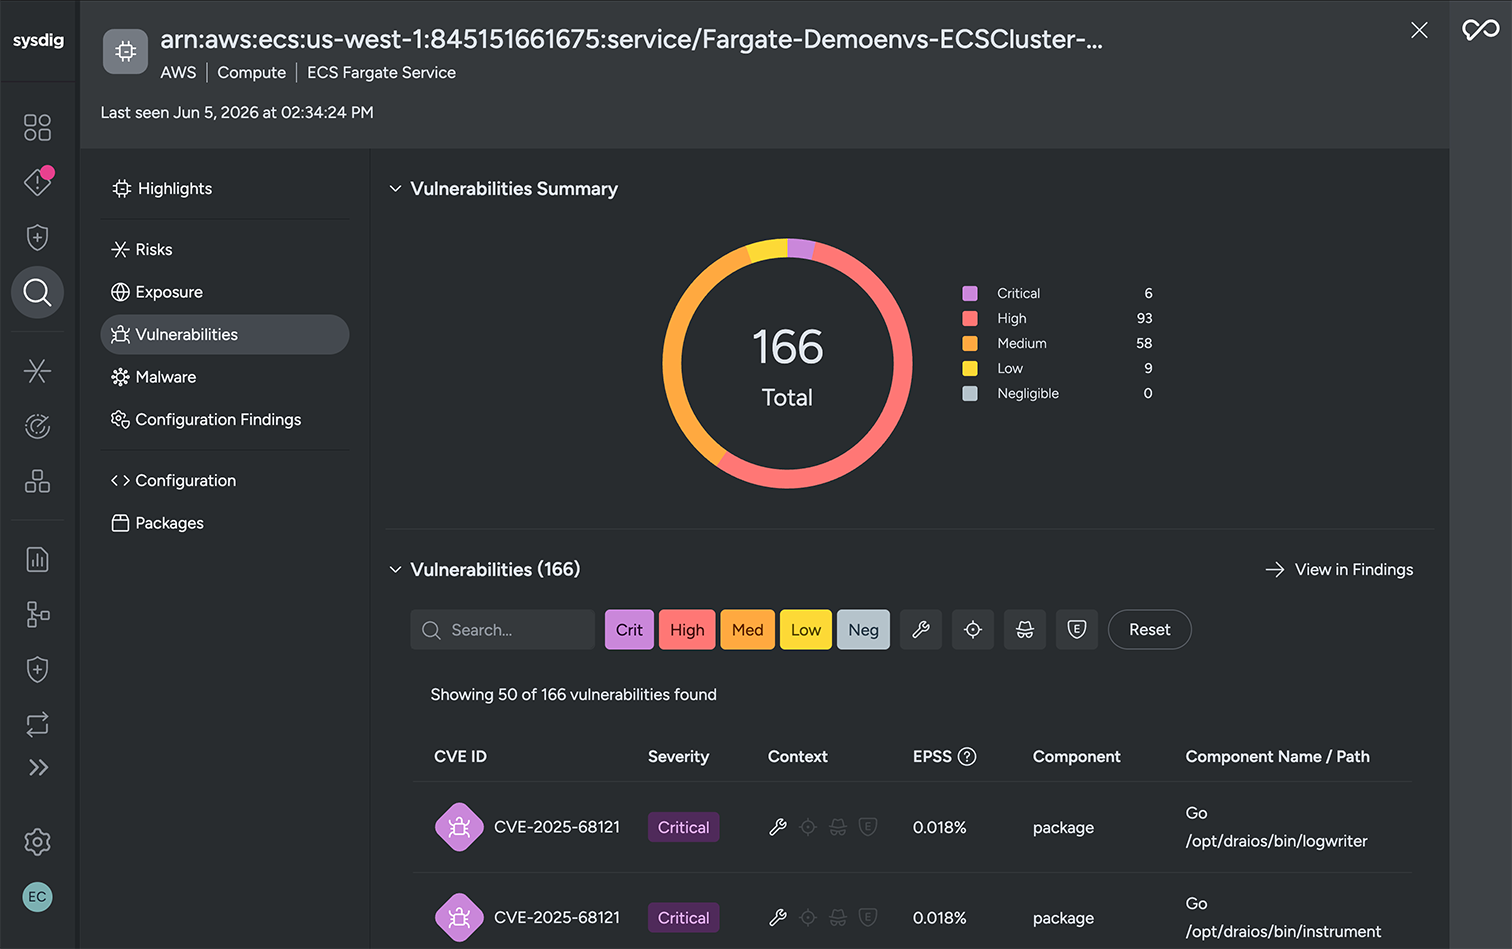The height and width of the screenshot is (949, 1512).
Task: Open the risks star icon in sidebar
Action: click(x=37, y=371)
